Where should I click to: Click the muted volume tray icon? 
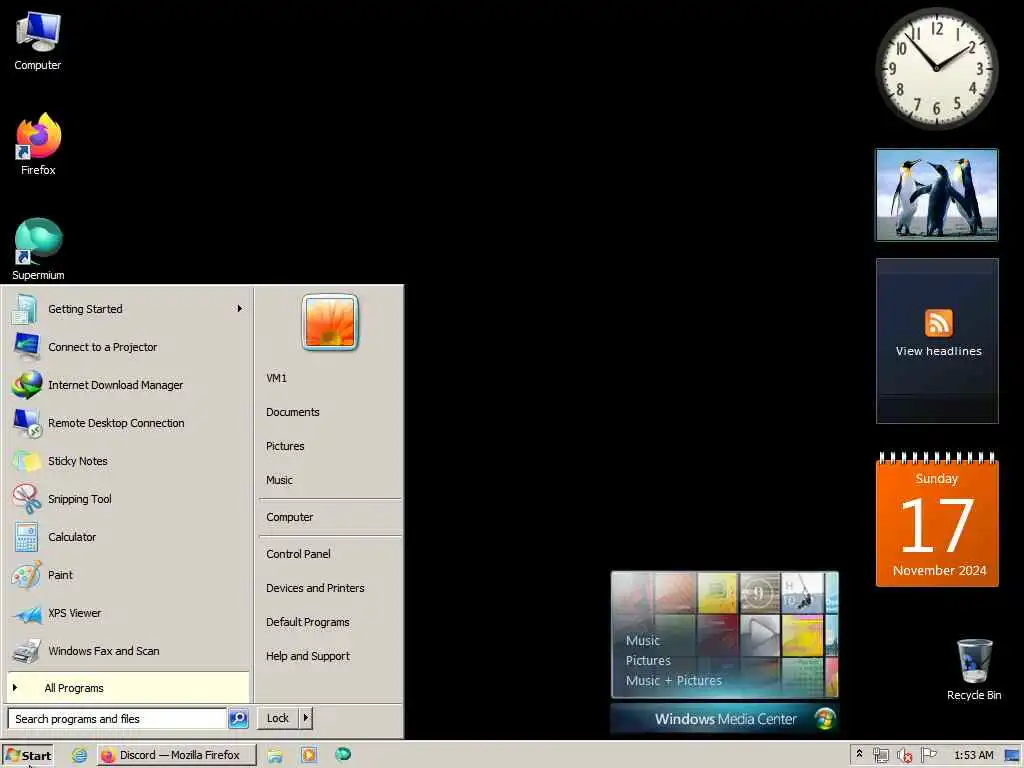click(904, 756)
